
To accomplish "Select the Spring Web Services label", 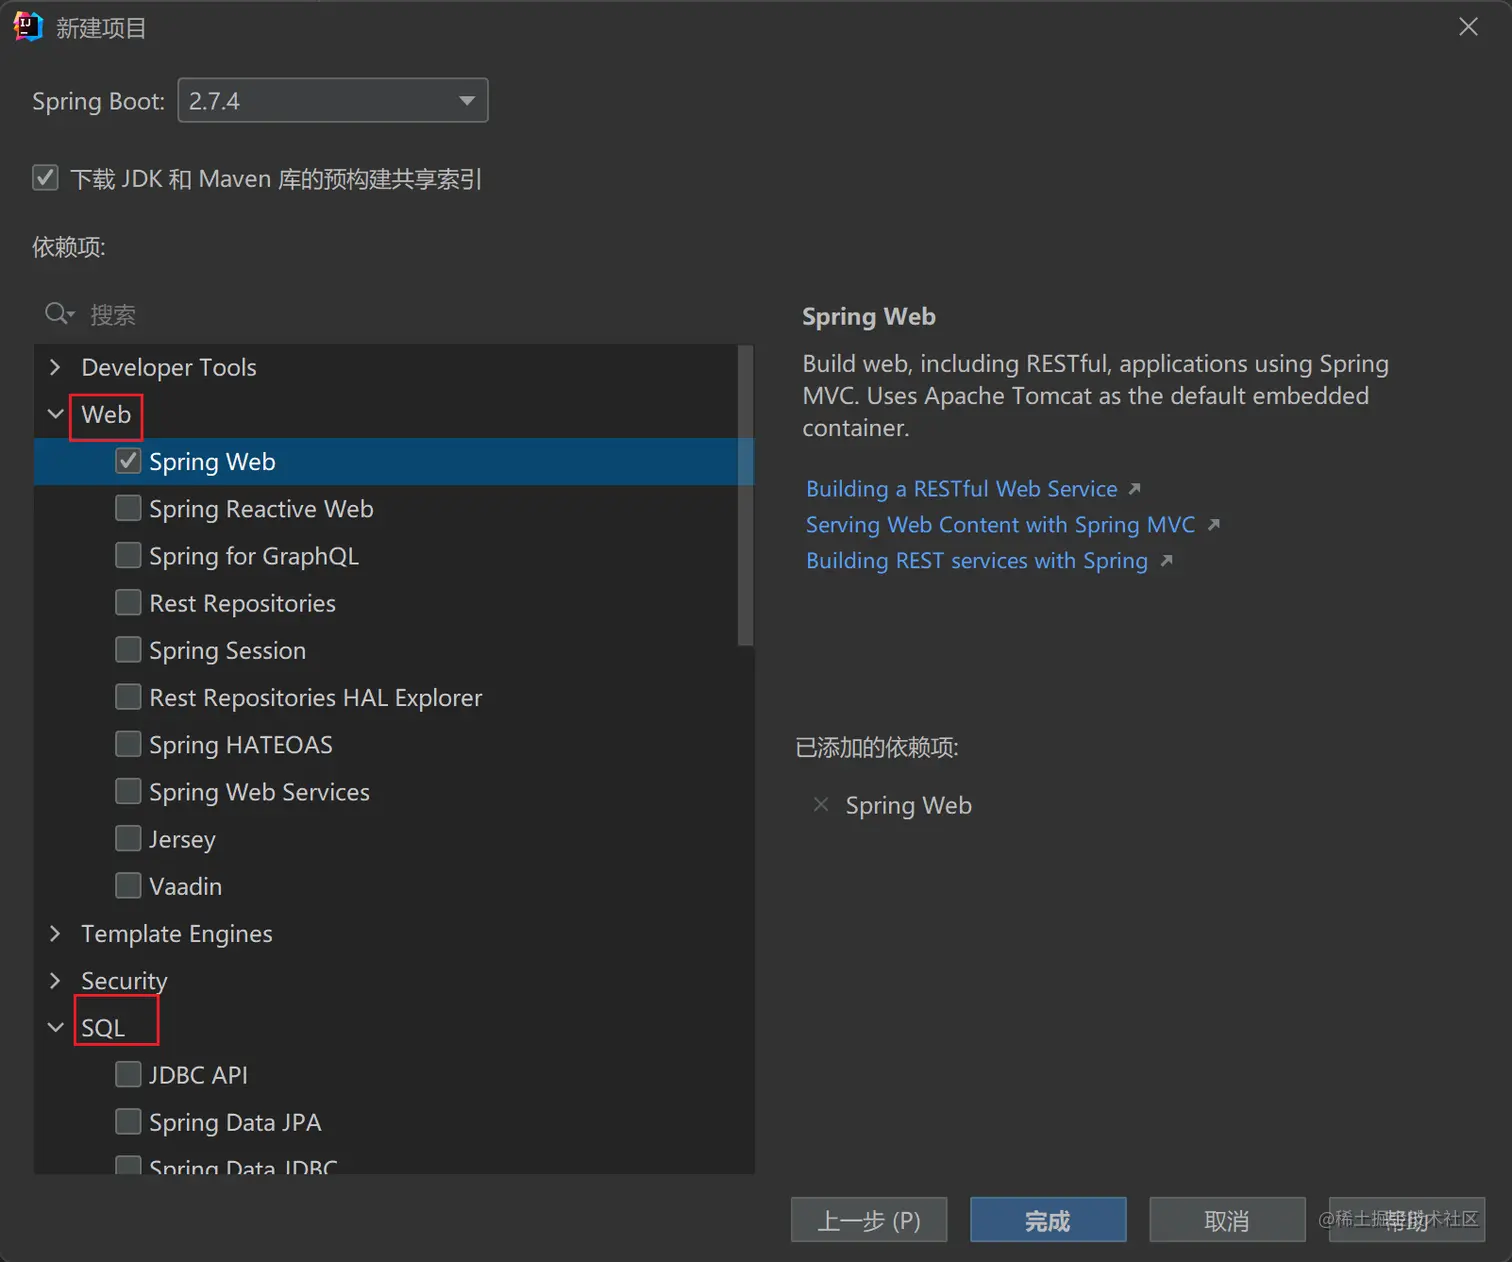I will click(259, 792).
